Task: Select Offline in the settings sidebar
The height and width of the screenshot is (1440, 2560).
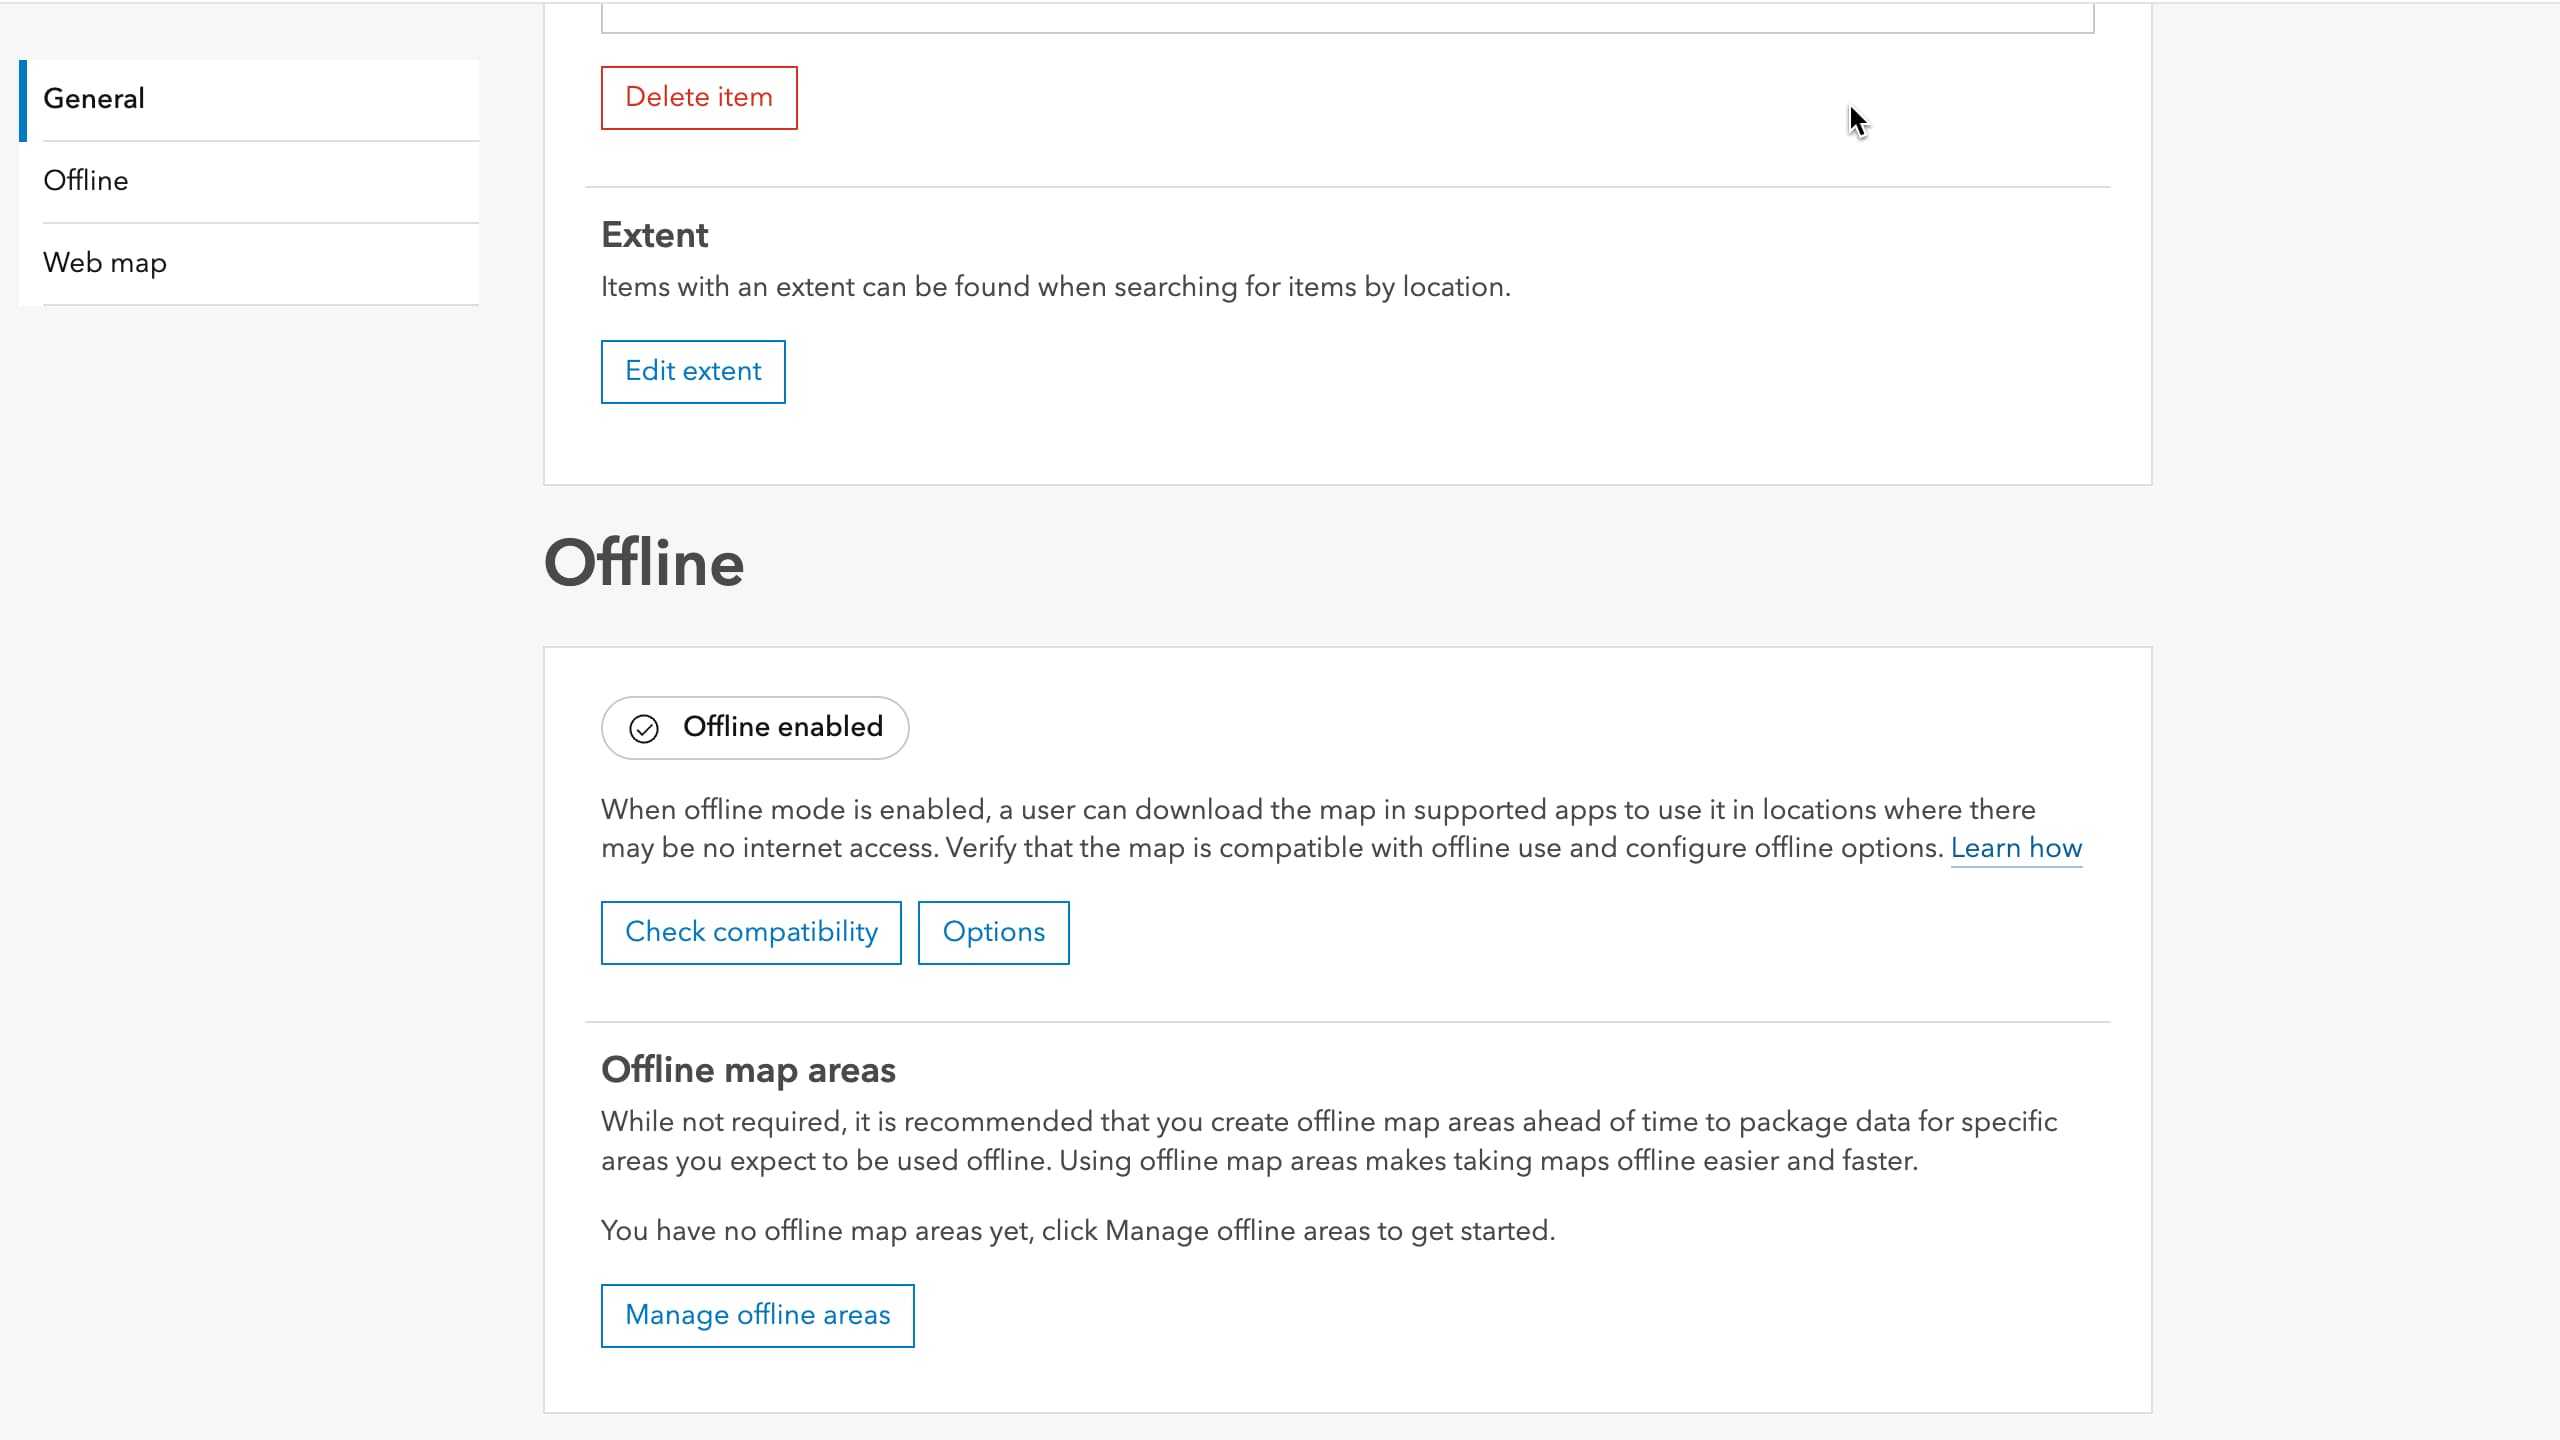Action: click(x=86, y=181)
